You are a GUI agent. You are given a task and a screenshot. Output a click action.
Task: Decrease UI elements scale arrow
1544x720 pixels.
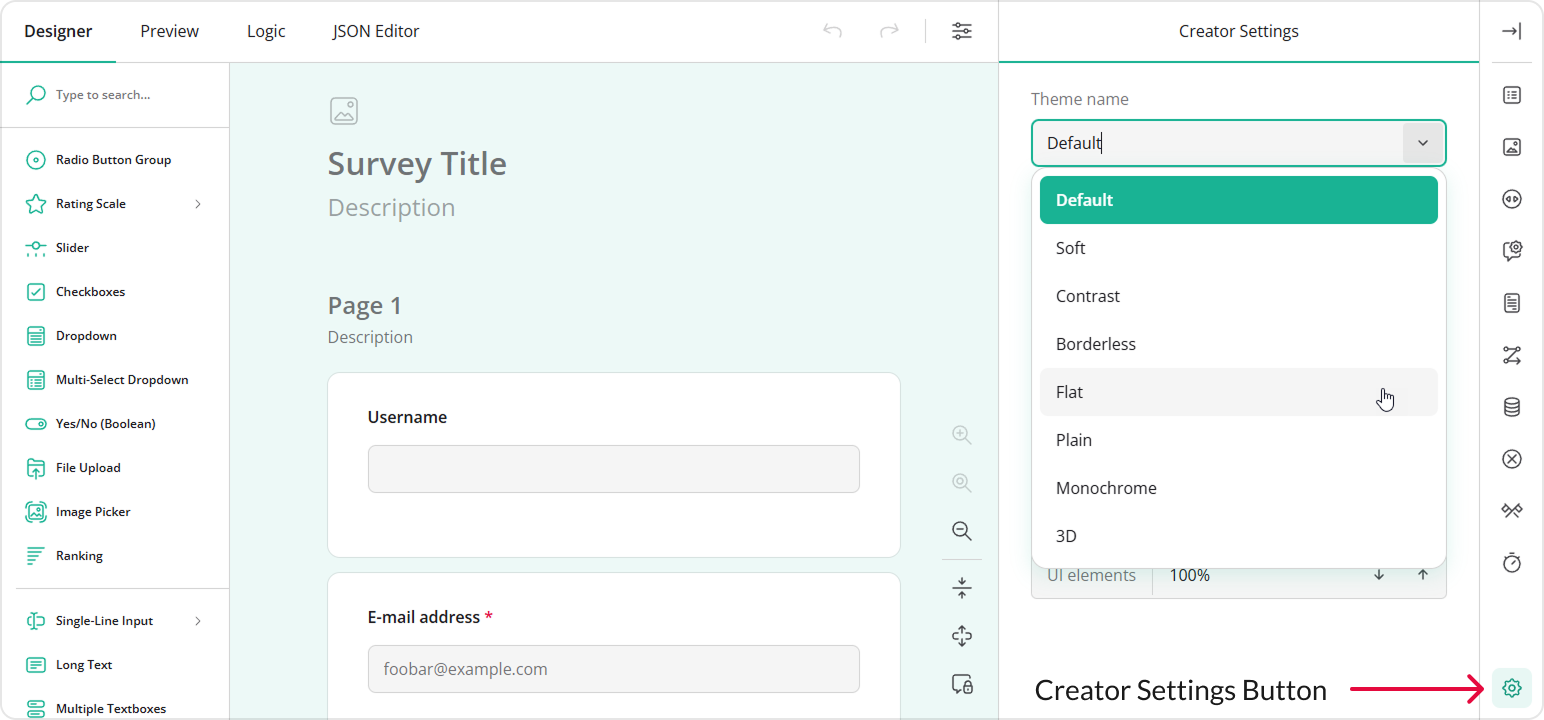[x=1379, y=575]
